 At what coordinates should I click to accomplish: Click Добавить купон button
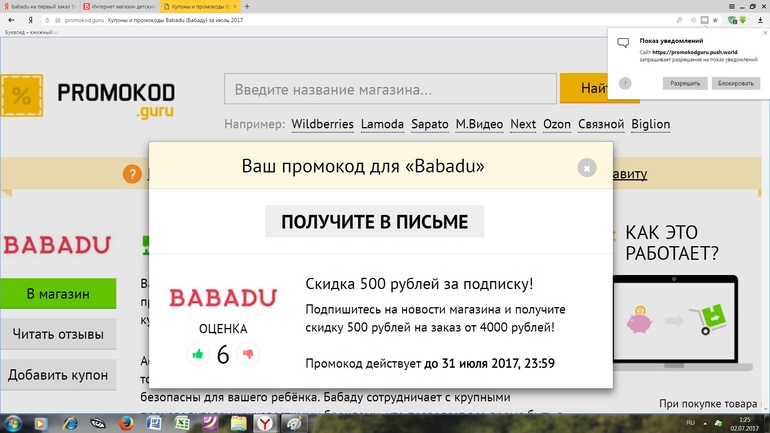coord(58,375)
